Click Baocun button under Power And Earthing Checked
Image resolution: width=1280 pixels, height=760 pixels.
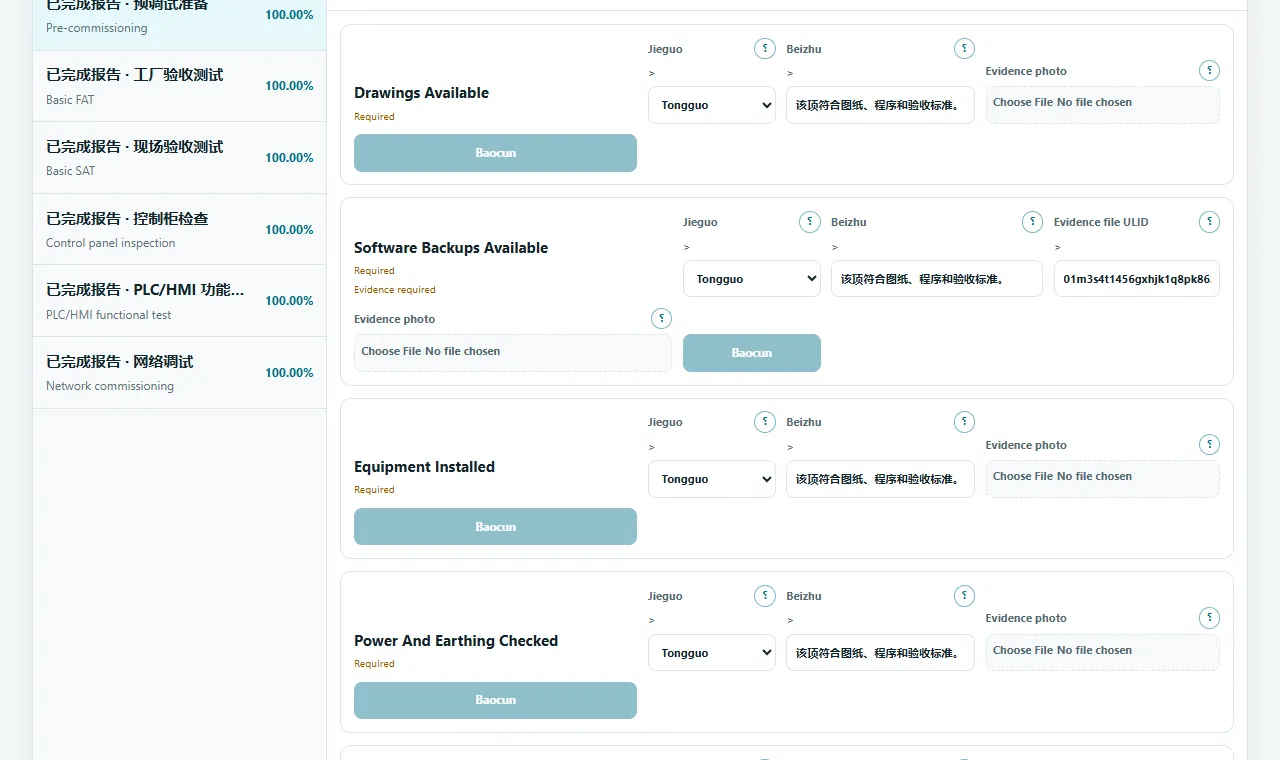tap(495, 700)
